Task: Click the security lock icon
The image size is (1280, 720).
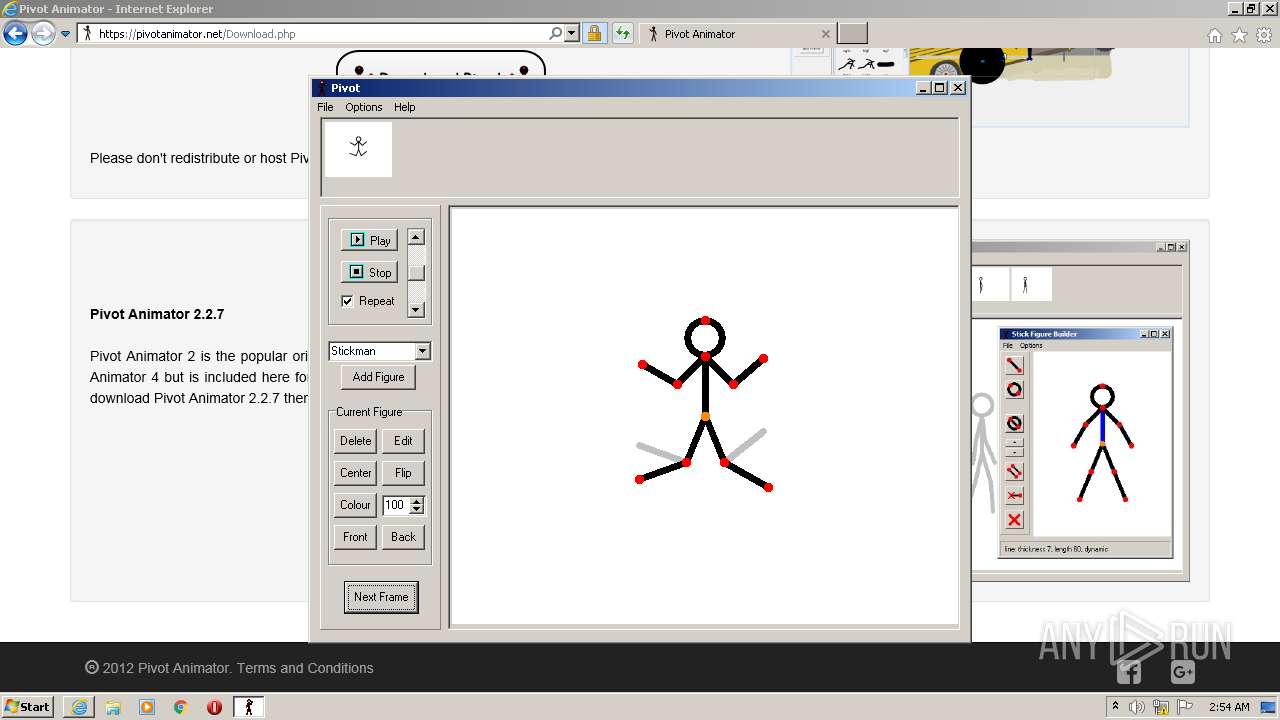Action: [594, 34]
